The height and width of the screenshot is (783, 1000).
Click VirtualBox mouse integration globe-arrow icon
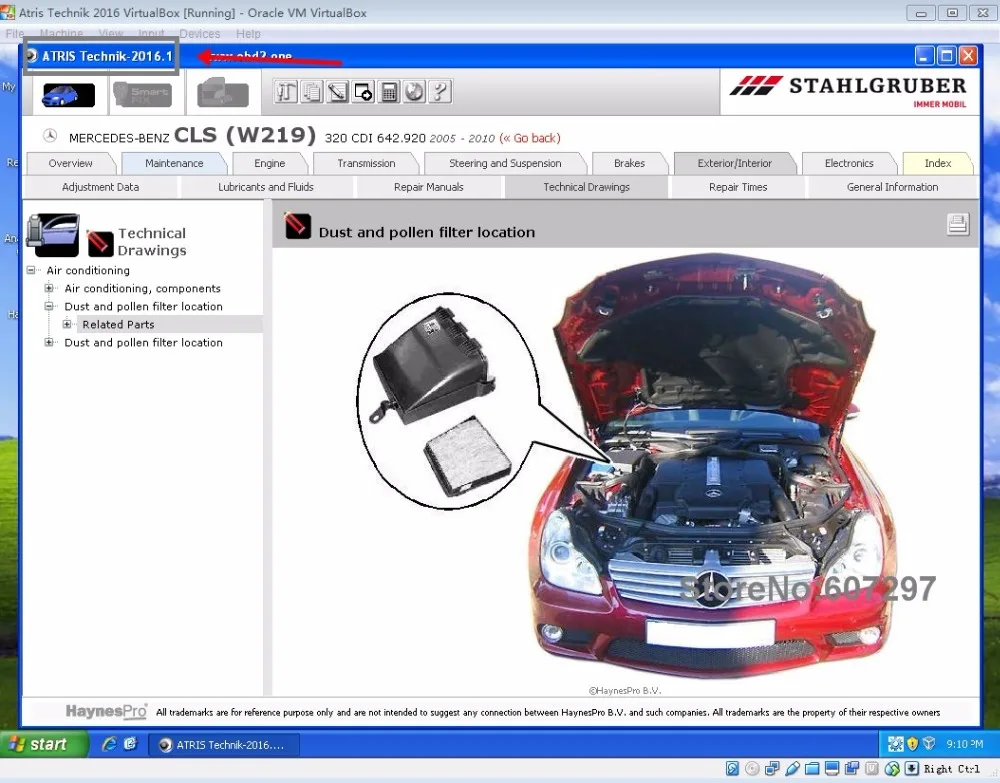pyautogui.click(x=892, y=769)
